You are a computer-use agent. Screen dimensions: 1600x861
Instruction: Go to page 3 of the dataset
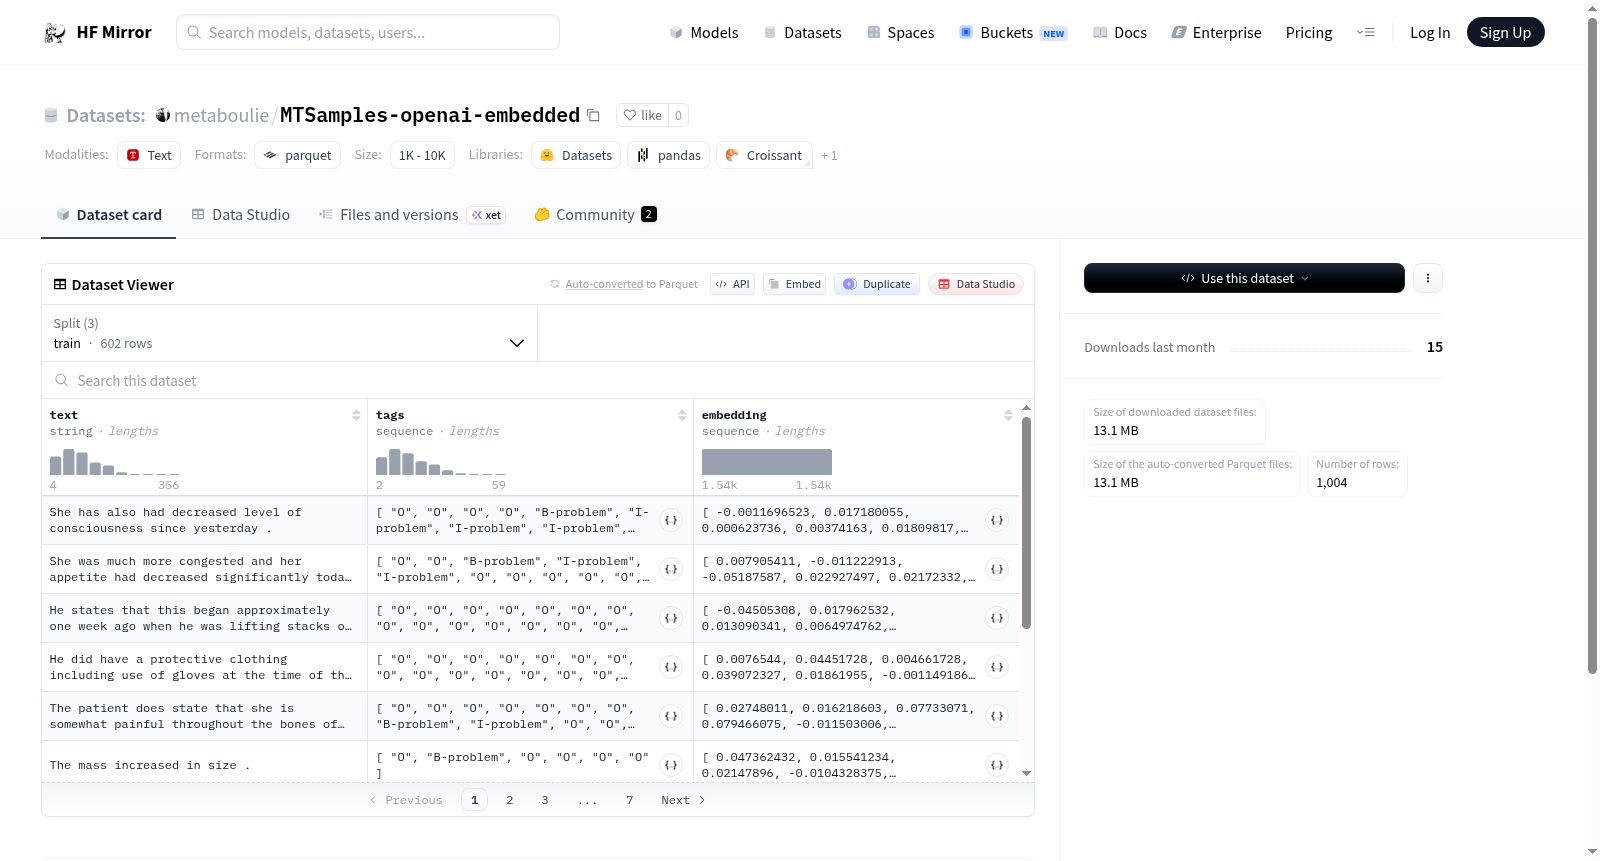pyautogui.click(x=545, y=800)
